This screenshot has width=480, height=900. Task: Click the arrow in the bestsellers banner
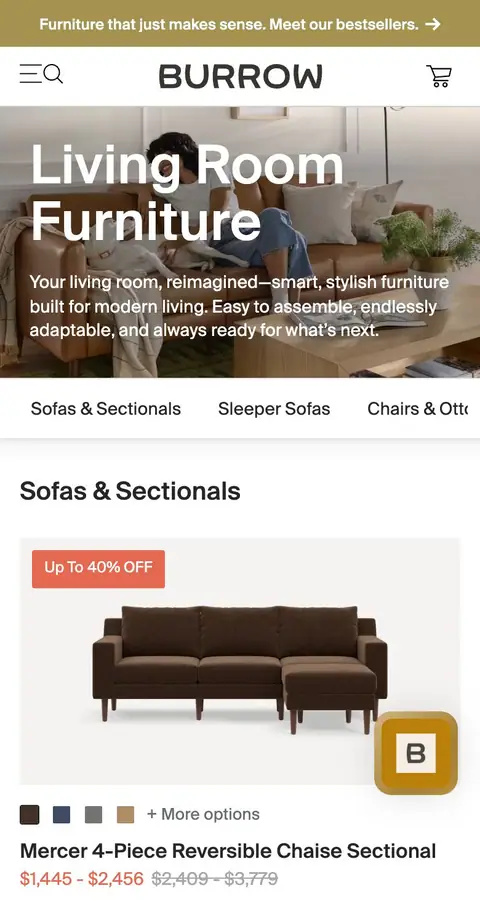click(433, 24)
